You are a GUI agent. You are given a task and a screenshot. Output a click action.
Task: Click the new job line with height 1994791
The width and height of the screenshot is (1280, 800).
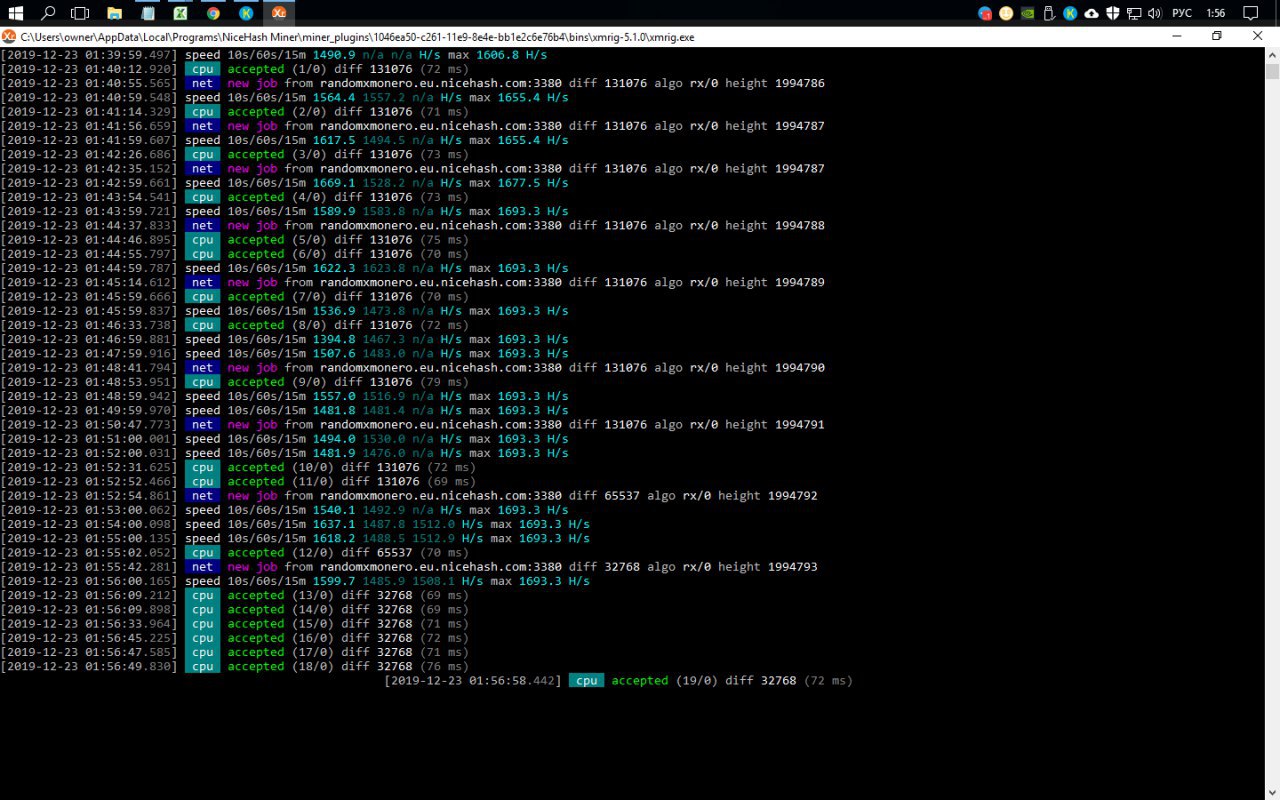tap(413, 424)
